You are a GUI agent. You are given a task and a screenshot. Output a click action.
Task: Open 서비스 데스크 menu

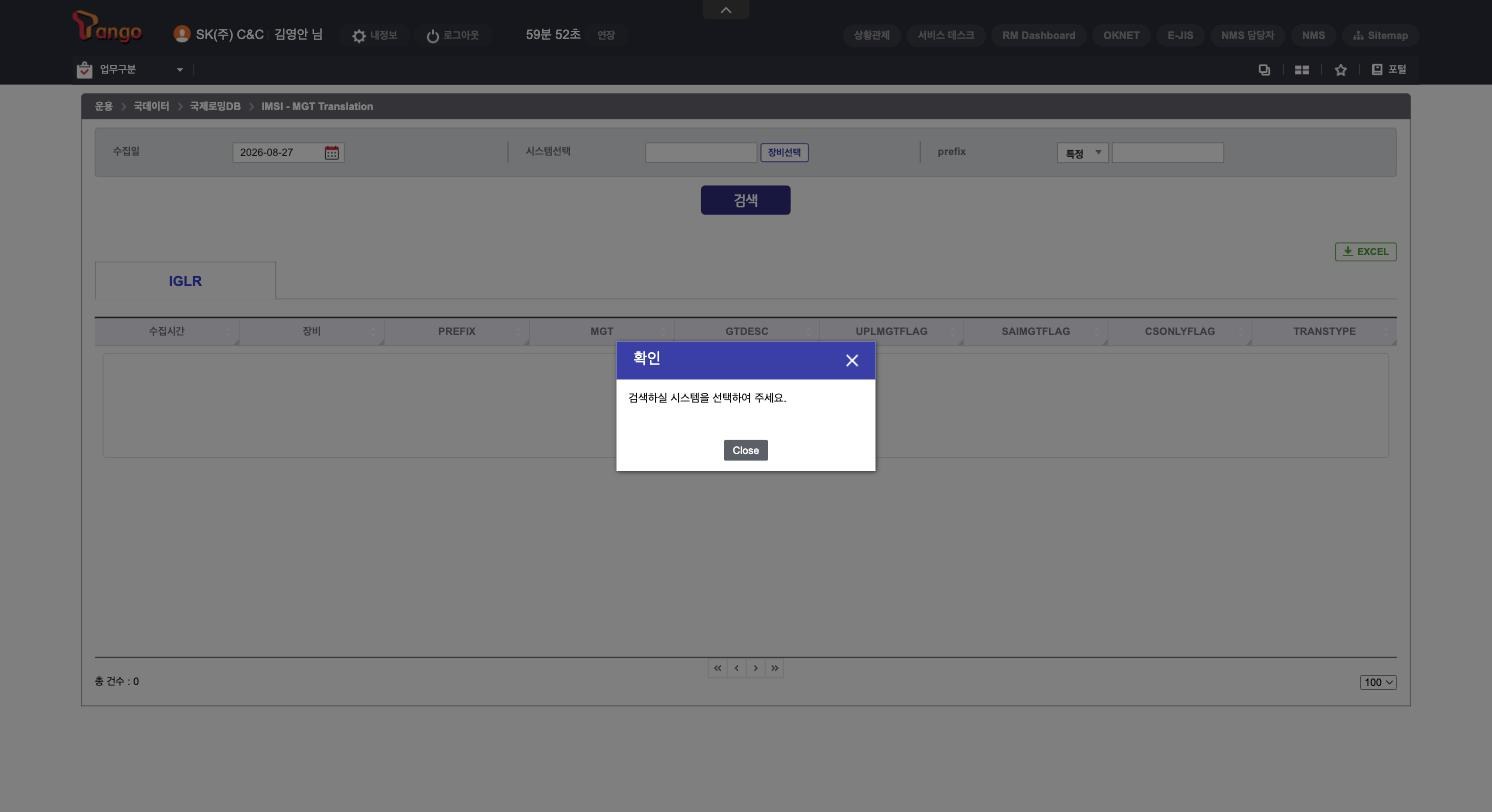point(946,35)
